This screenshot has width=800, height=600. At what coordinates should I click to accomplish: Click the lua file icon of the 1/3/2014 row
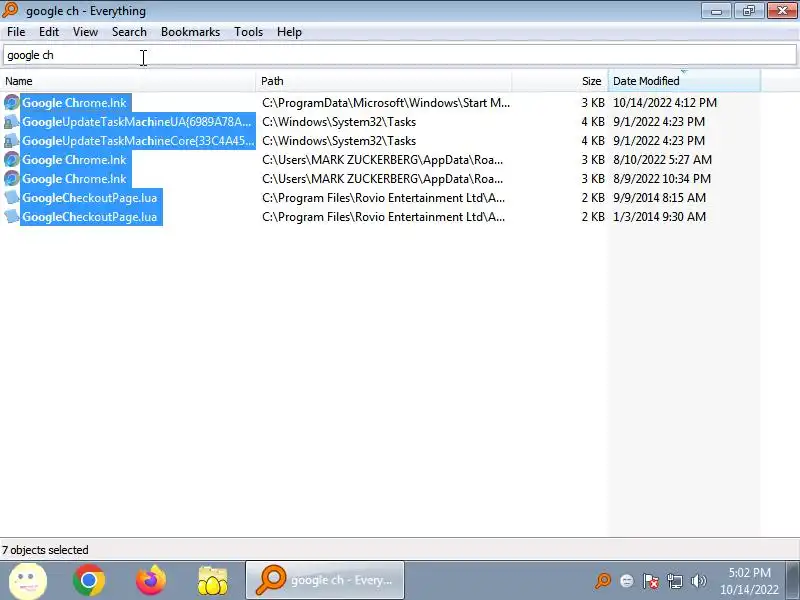point(11,217)
